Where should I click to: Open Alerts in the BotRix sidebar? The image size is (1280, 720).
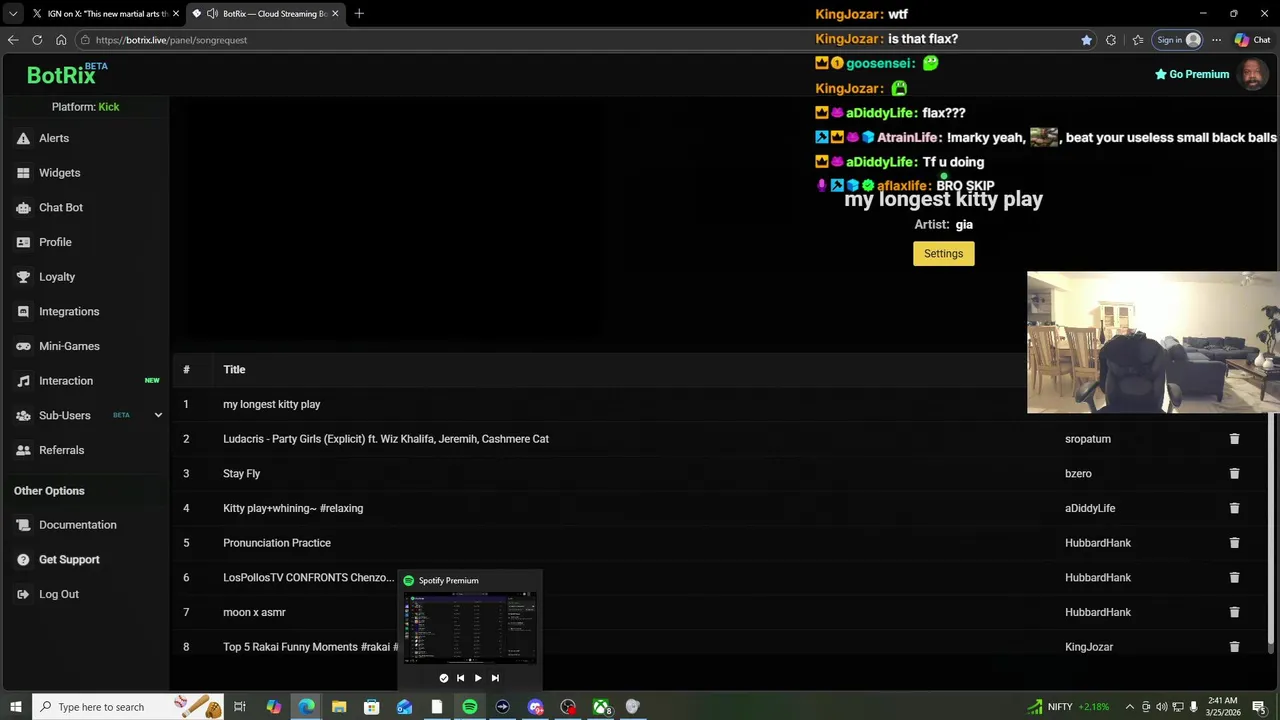pos(54,138)
